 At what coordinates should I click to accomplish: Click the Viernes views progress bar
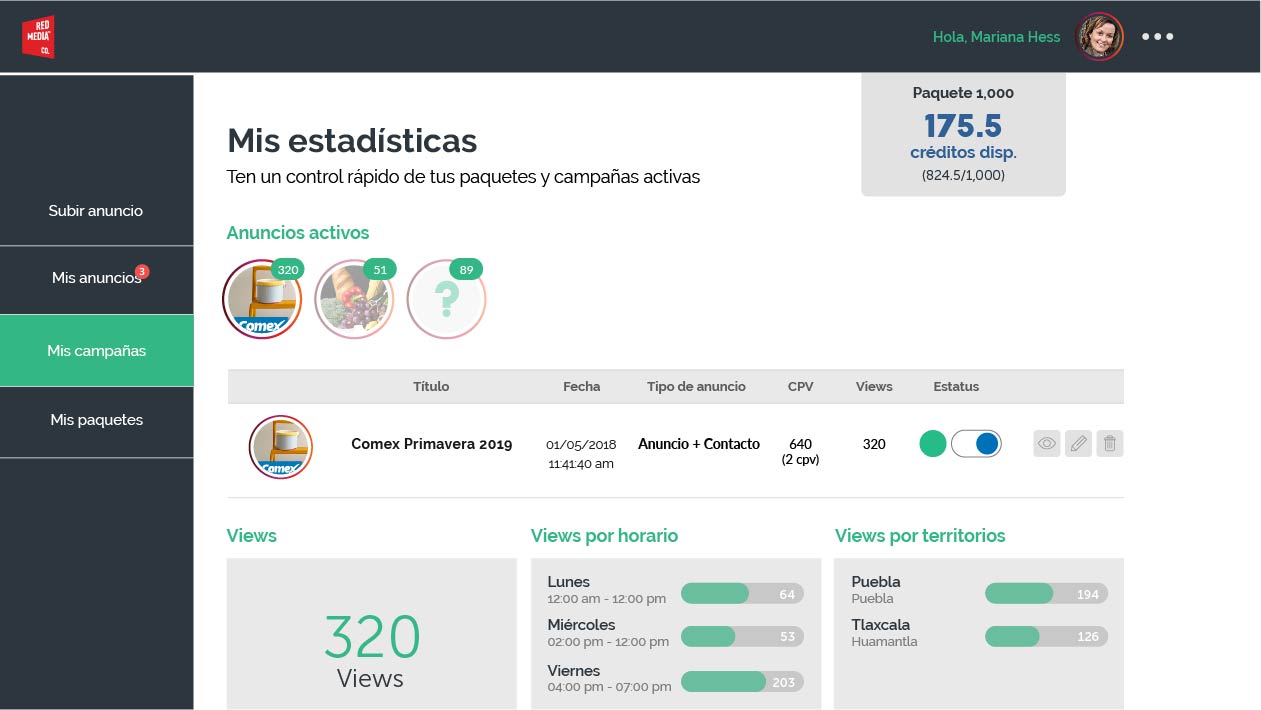pos(741,682)
